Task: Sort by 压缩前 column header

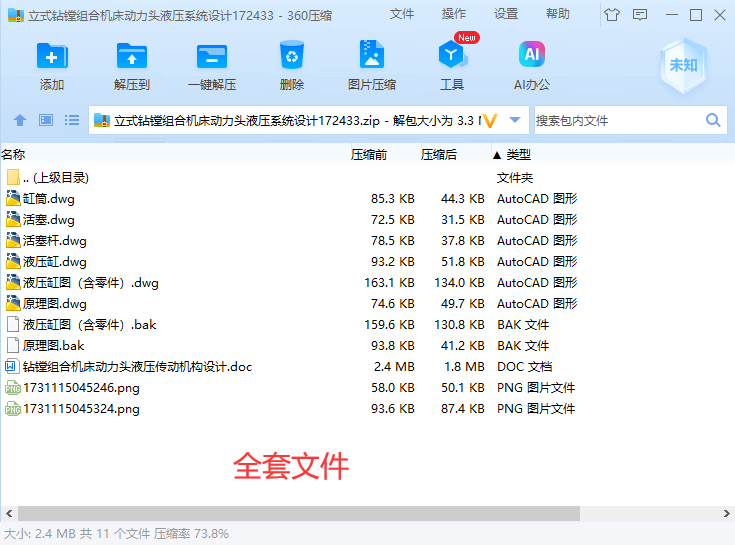Action: coord(369,155)
